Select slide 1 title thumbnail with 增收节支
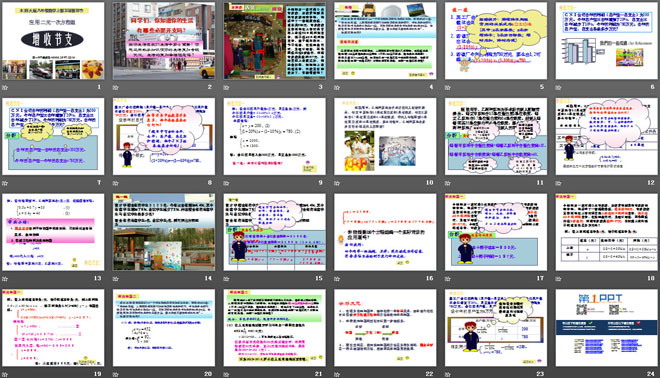 pos(53,41)
